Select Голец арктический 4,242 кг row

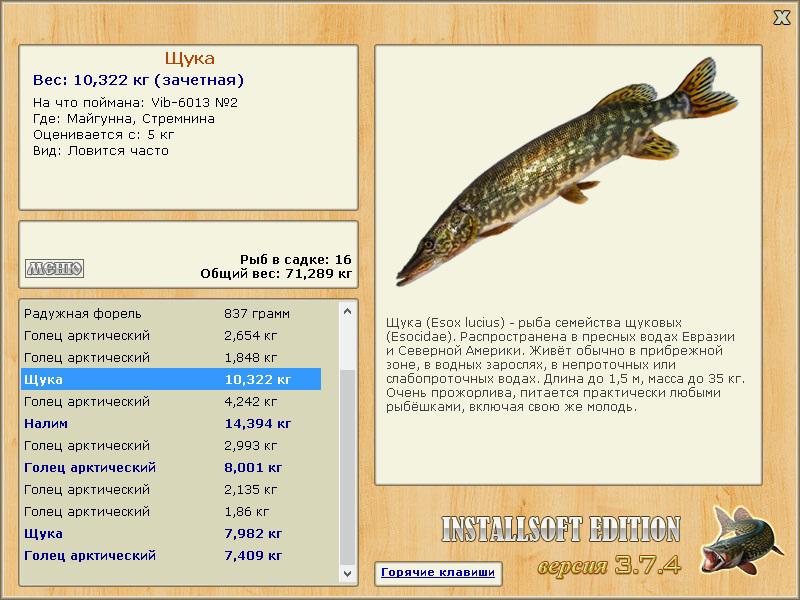[171, 401]
